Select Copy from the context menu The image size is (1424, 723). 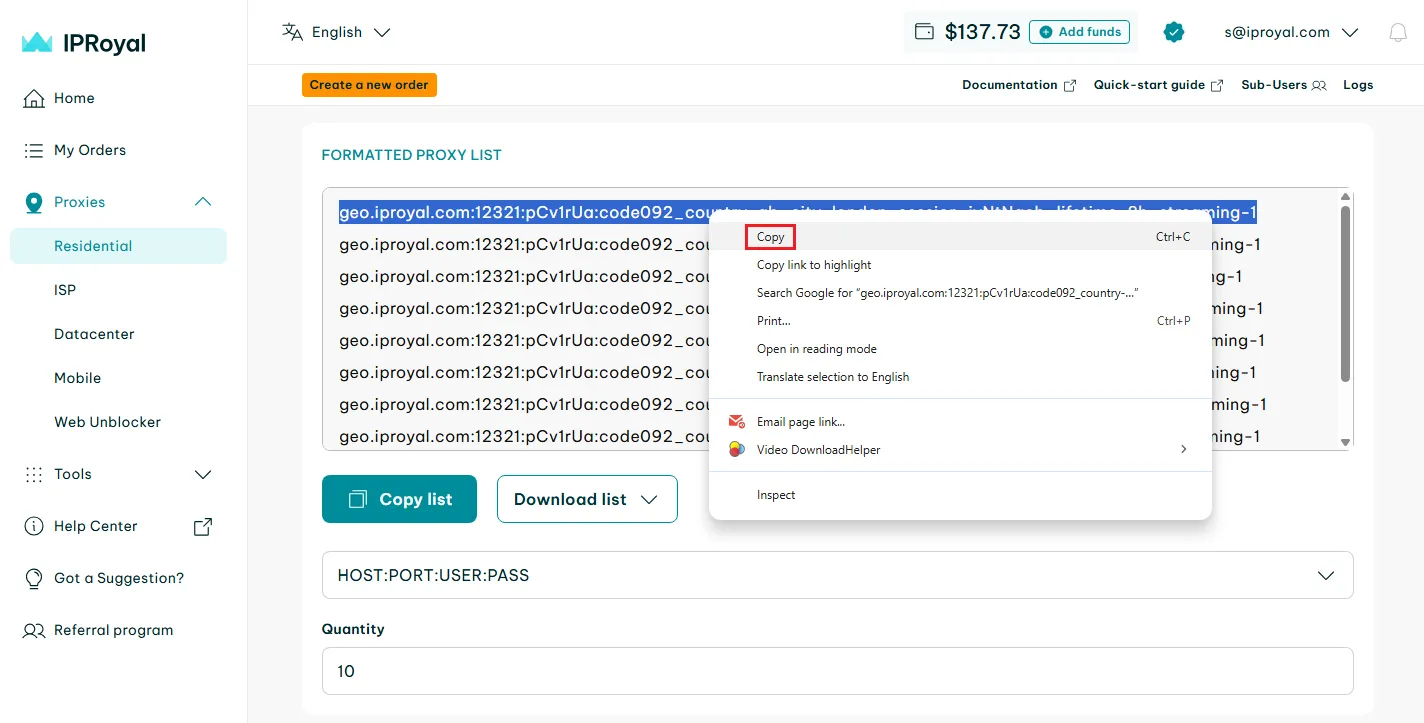click(x=770, y=237)
